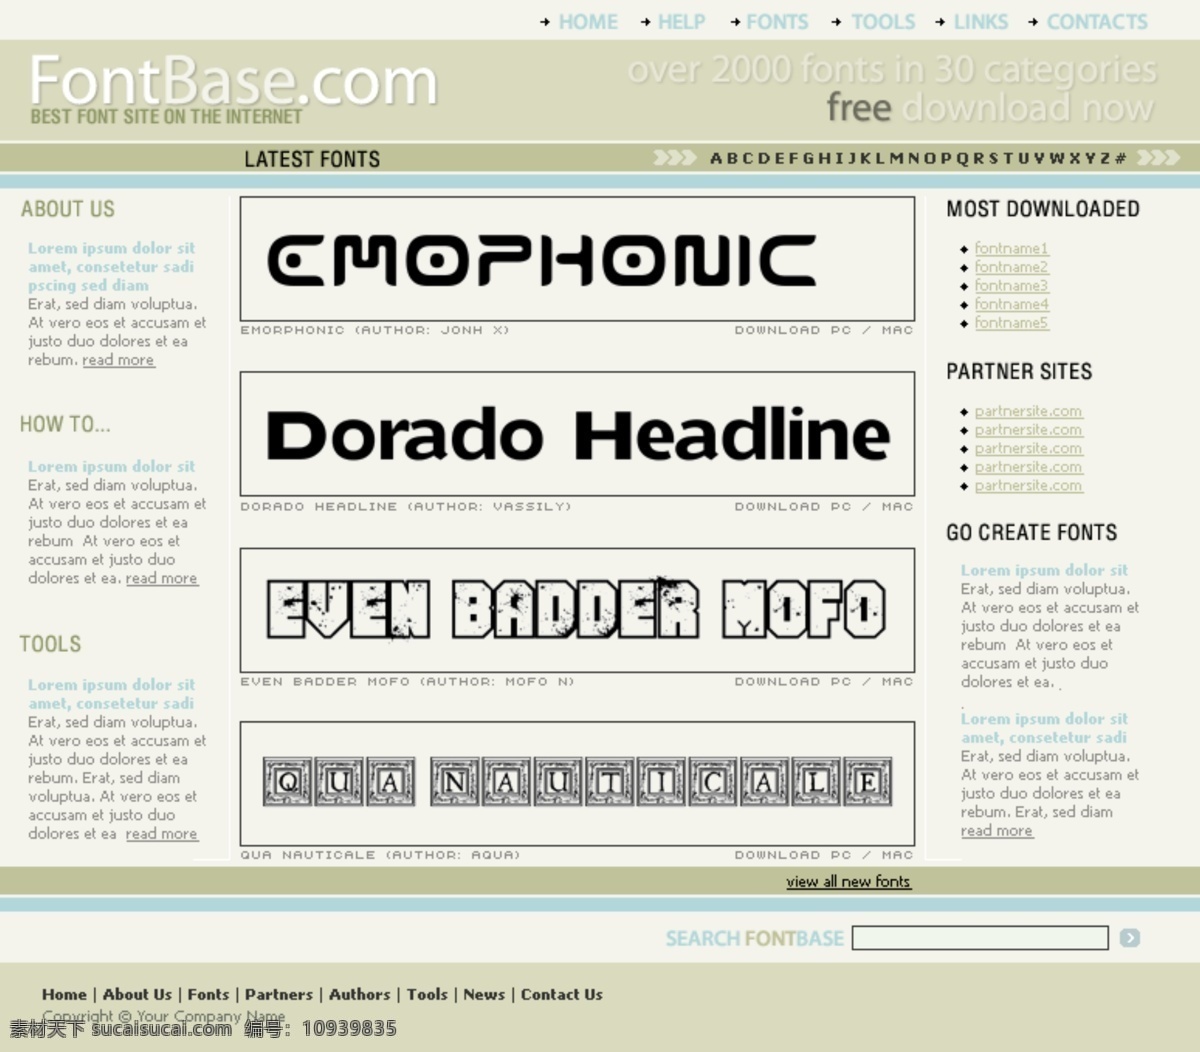Image resolution: width=1200 pixels, height=1052 pixels.
Task: Click read more under How To
Action: pyautogui.click(x=161, y=578)
